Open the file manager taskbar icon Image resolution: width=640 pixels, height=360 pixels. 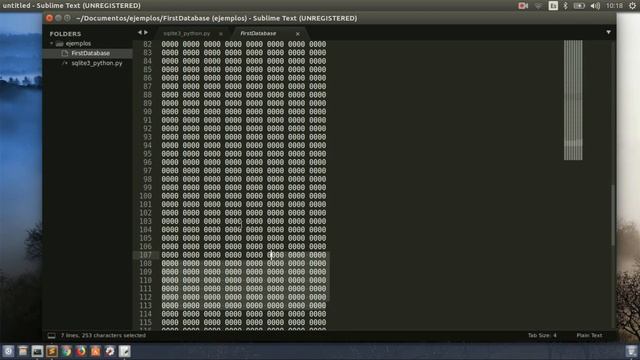23,351
